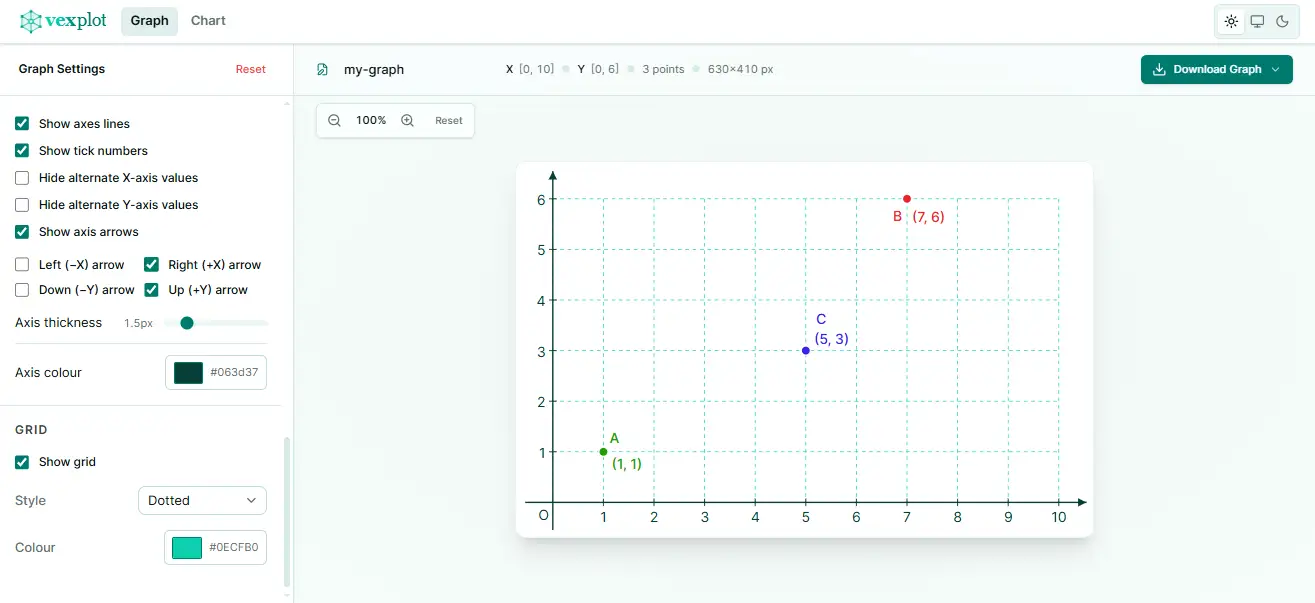Switch to the Chart tab
Screen dimensions: 1315x603
pyautogui.click(x=208, y=21)
